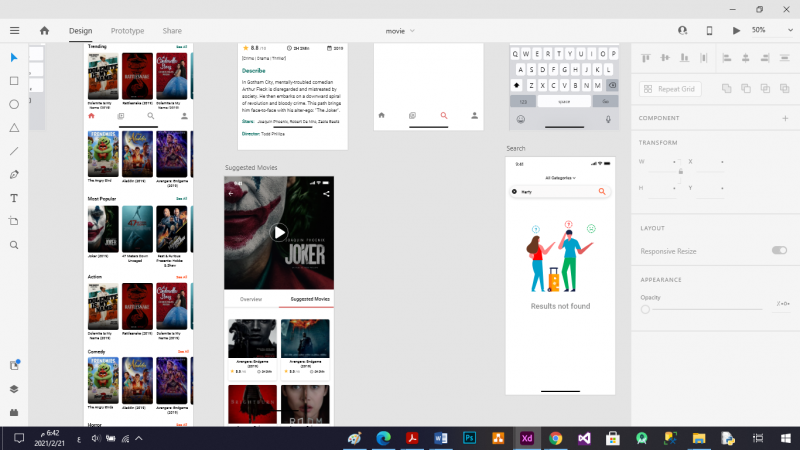Viewport: 800px width, 450px height.
Task: Open Adobe XD from the taskbar
Action: (x=527, y=438)
